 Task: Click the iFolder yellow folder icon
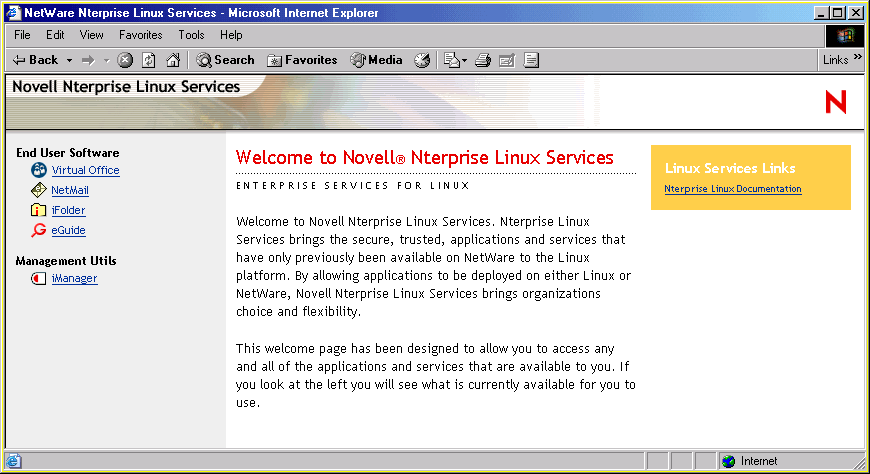click(x=38, y=210)
